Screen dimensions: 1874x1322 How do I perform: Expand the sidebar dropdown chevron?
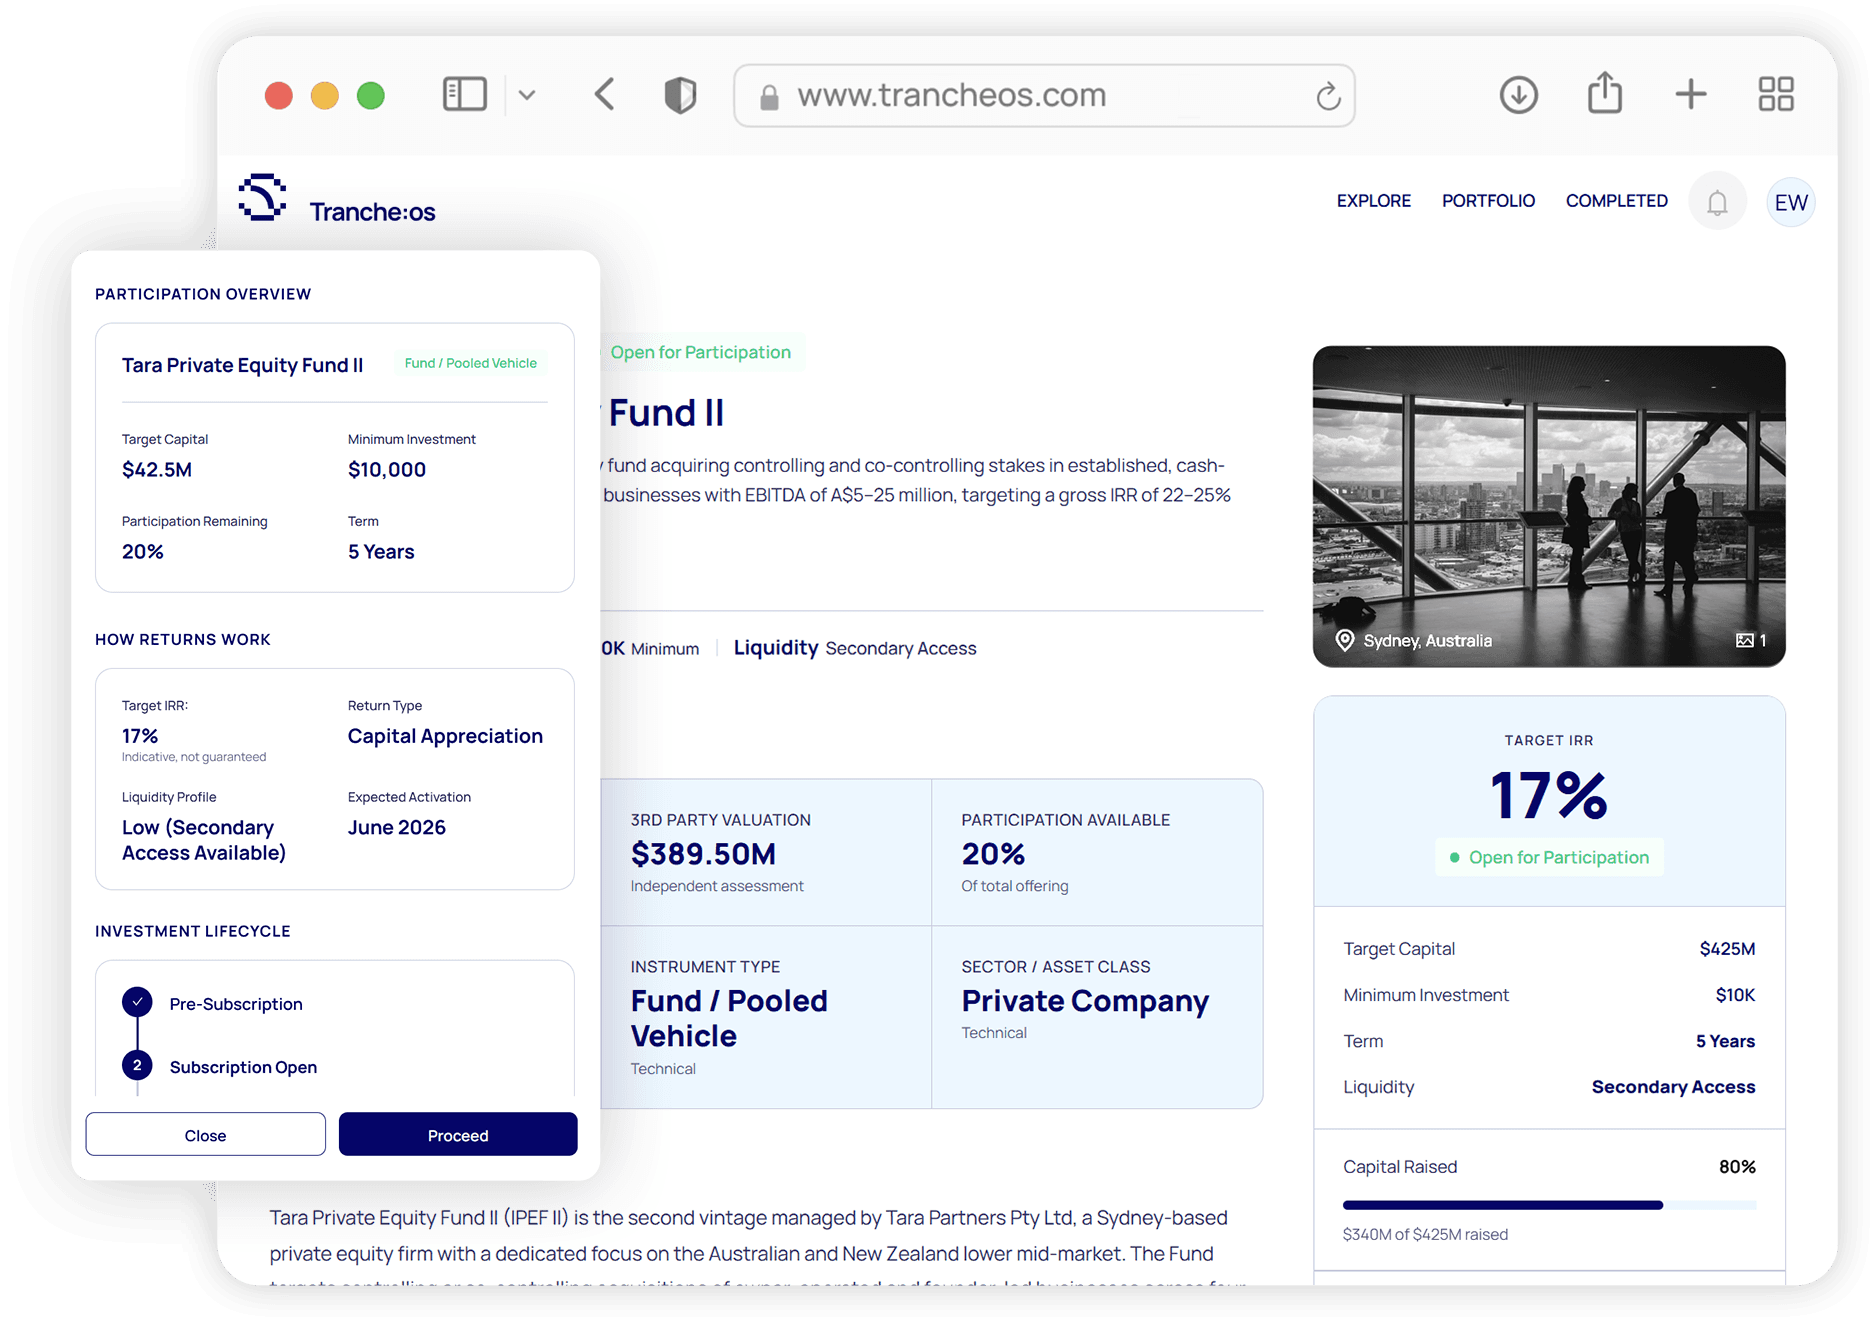coord(527,95)
